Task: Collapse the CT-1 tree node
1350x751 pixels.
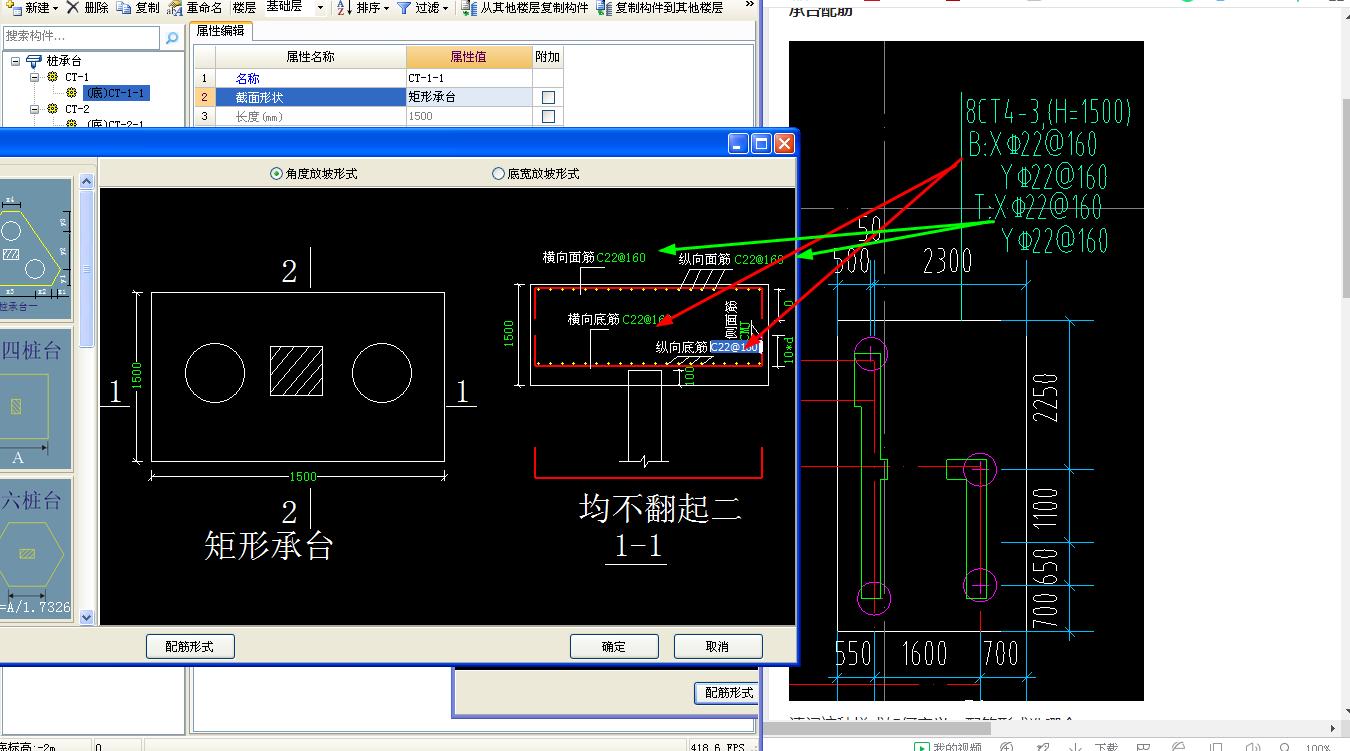Action: 35,77
